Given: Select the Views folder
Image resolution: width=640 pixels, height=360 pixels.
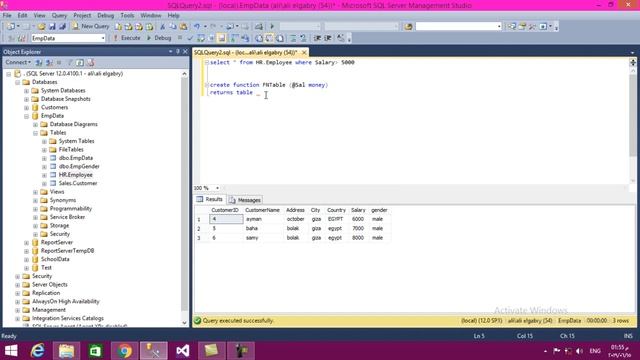Looking at the screenshot, I should click(57, 192).
